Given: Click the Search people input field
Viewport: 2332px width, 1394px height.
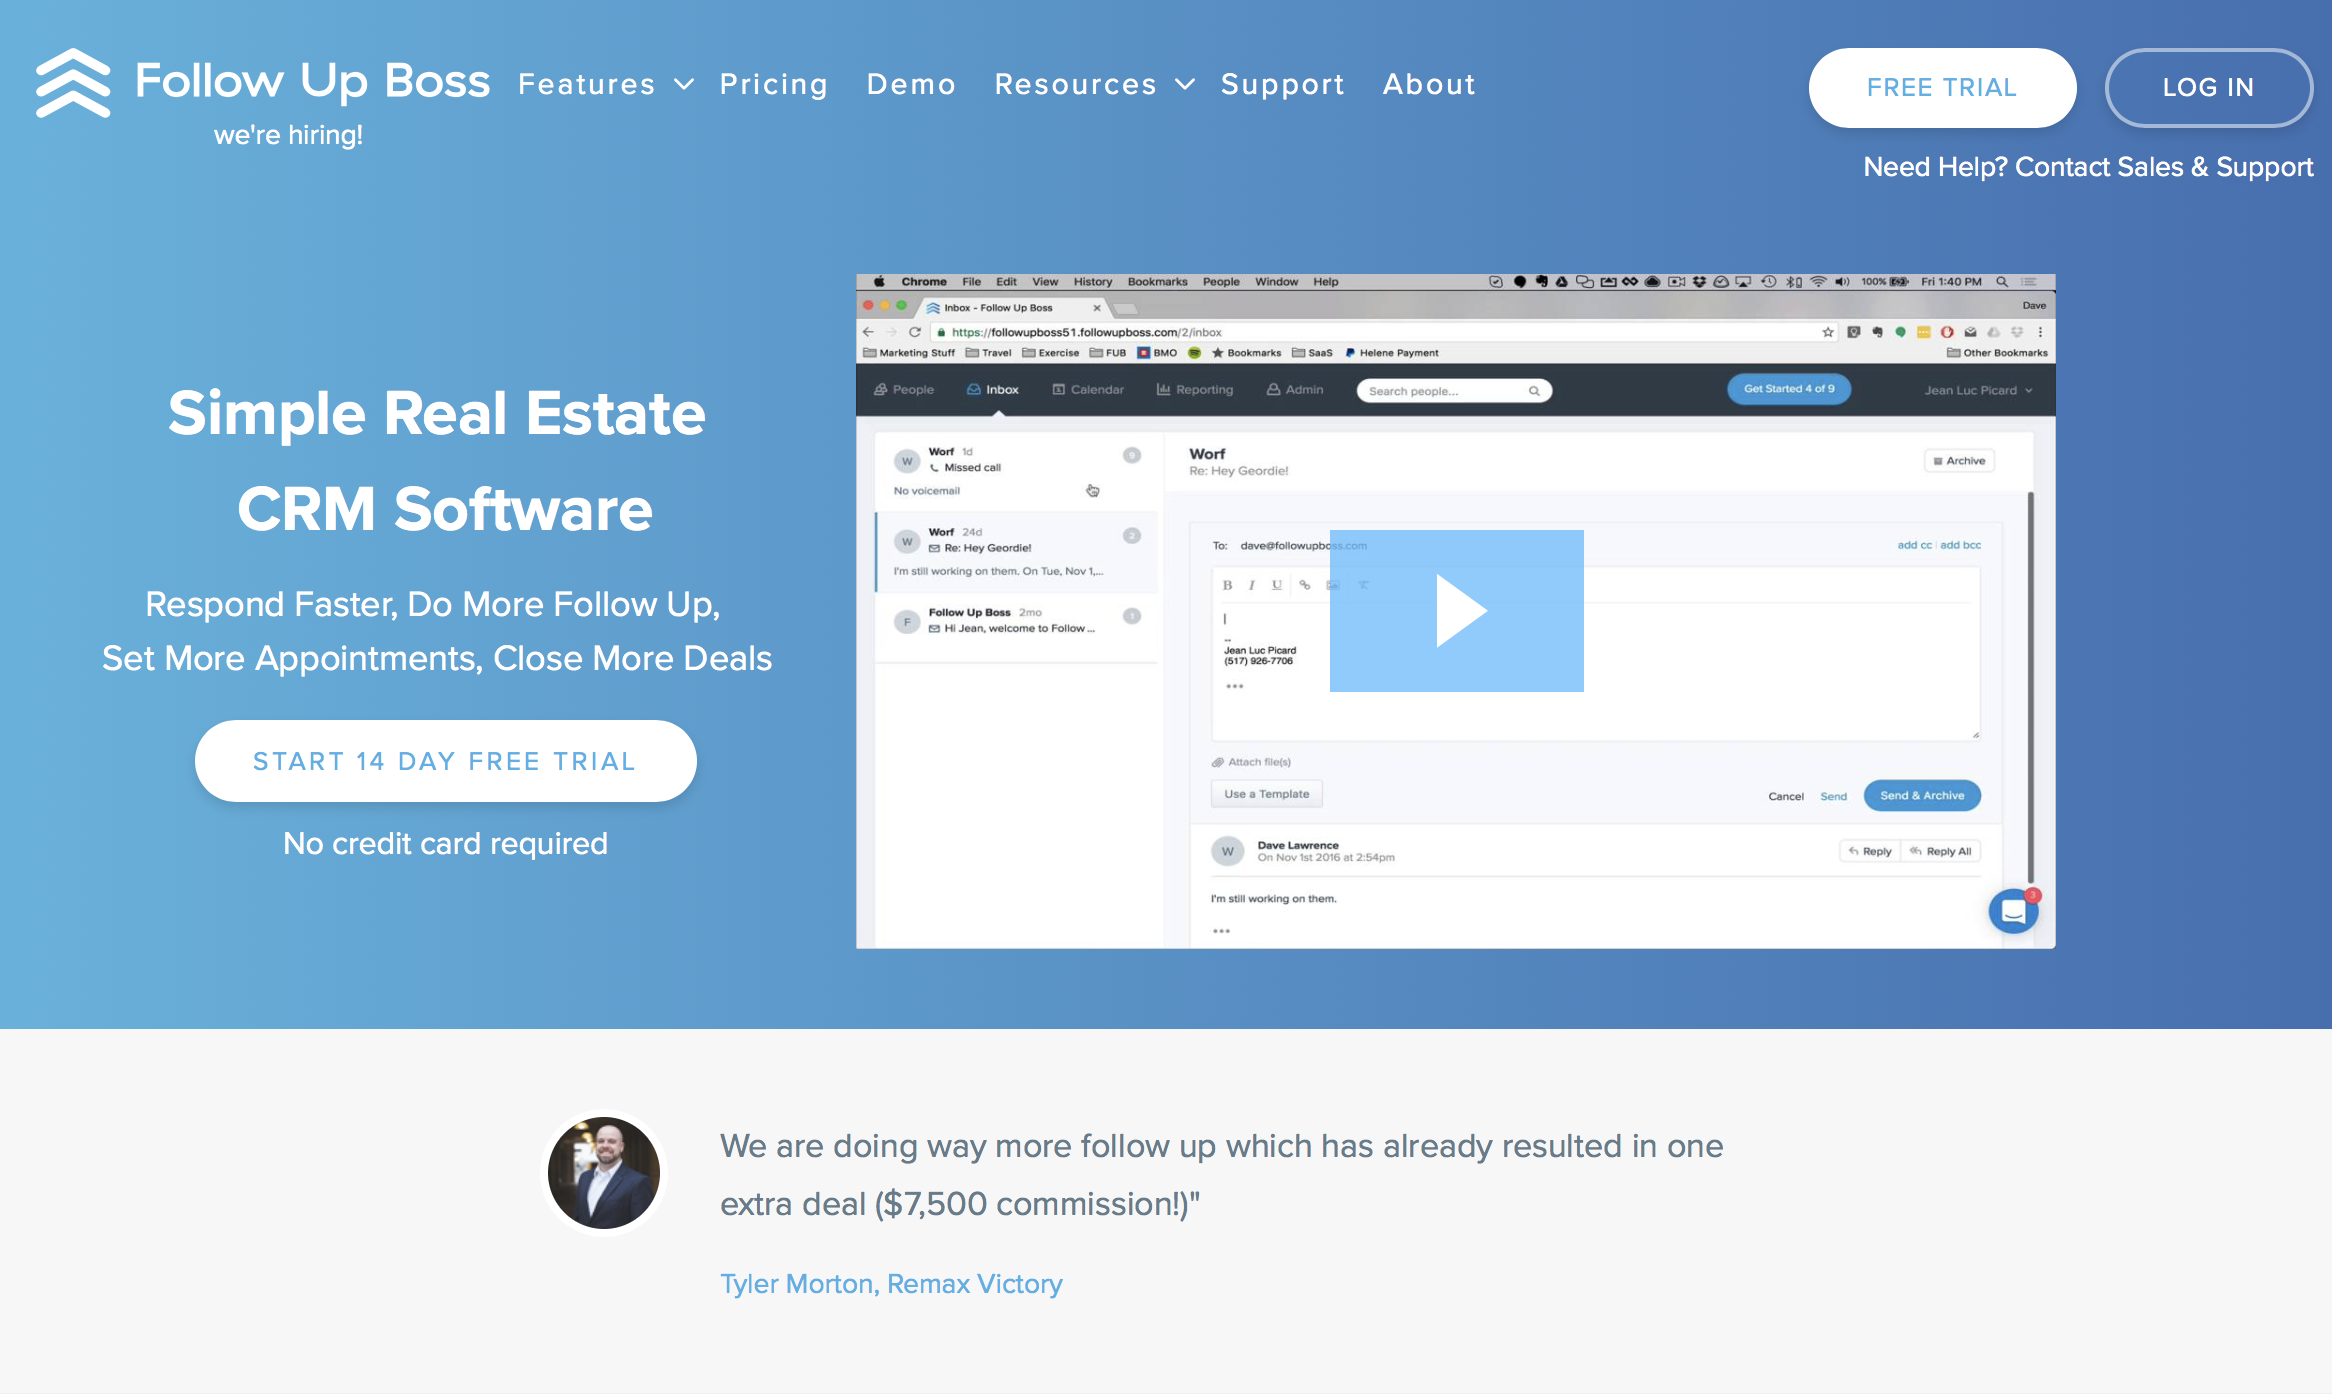Looking at the screenshot, I should click(1454, 391).
